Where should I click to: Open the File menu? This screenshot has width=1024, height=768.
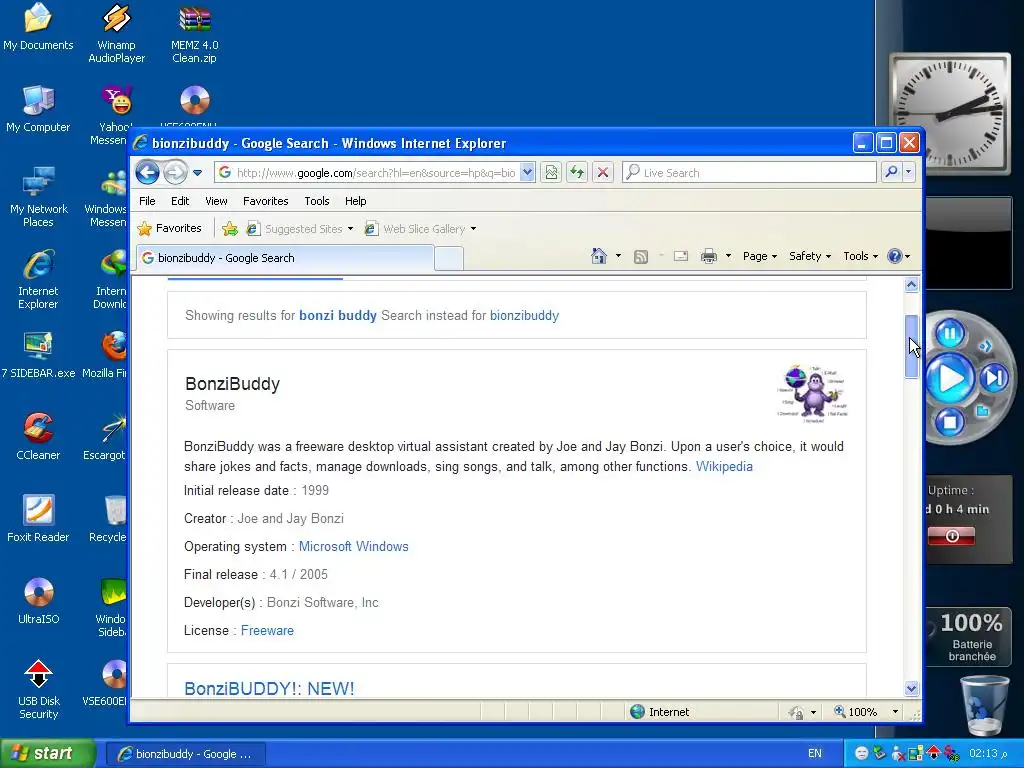147,201
